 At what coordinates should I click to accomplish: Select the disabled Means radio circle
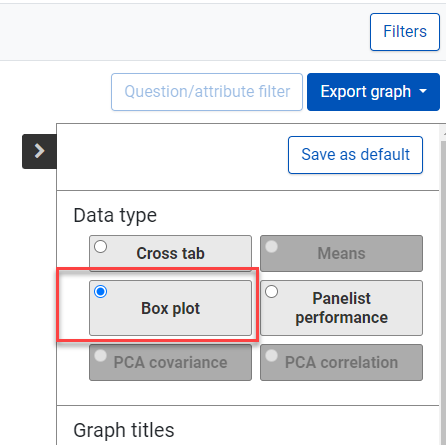point(271,247)
